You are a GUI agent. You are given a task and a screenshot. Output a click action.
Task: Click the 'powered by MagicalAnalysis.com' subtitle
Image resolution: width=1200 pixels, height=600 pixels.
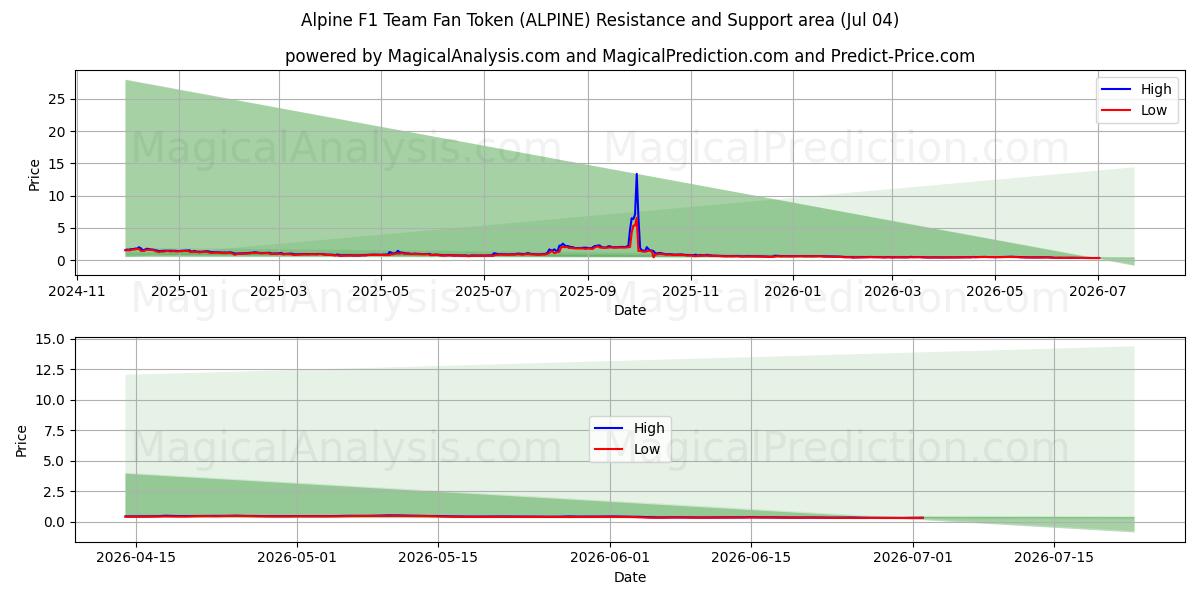(x=630, y=56)
